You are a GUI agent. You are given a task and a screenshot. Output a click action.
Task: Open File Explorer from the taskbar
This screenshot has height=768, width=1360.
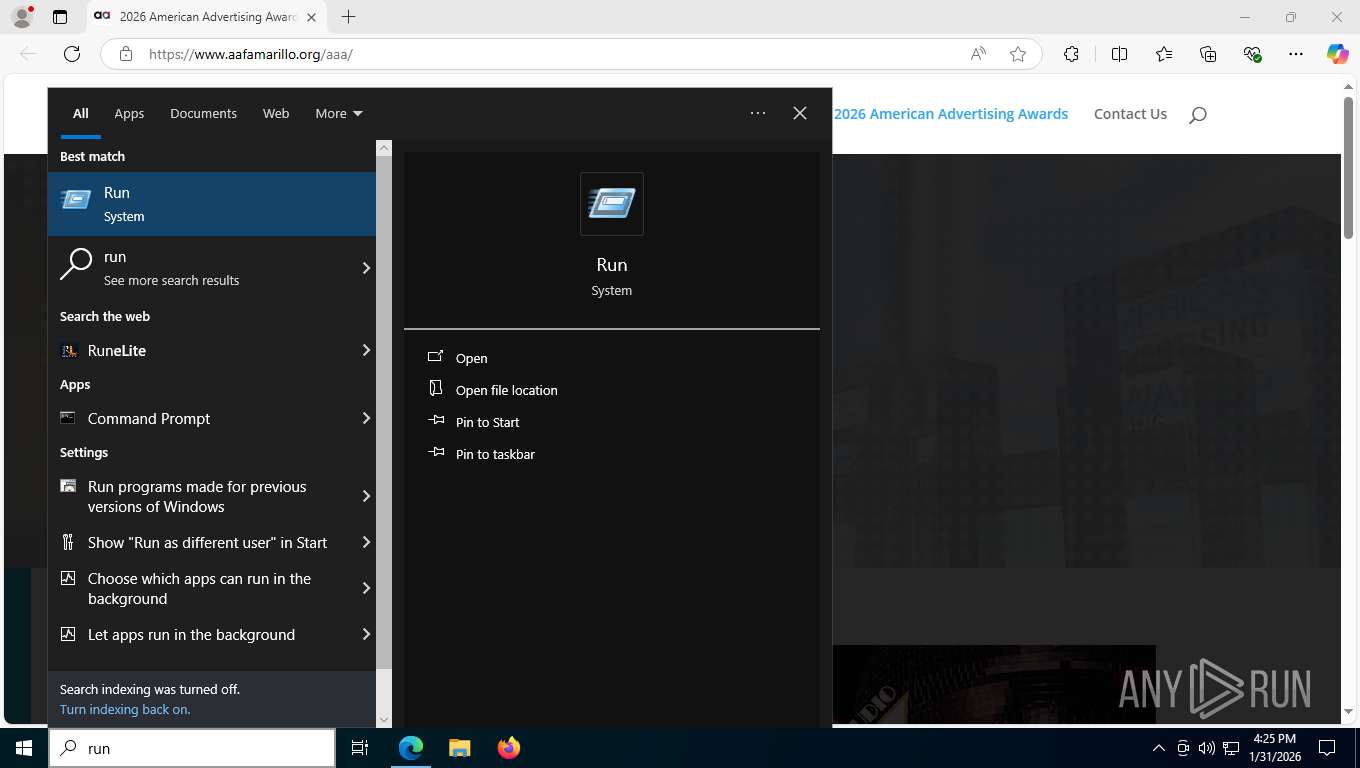click(459, 748)
